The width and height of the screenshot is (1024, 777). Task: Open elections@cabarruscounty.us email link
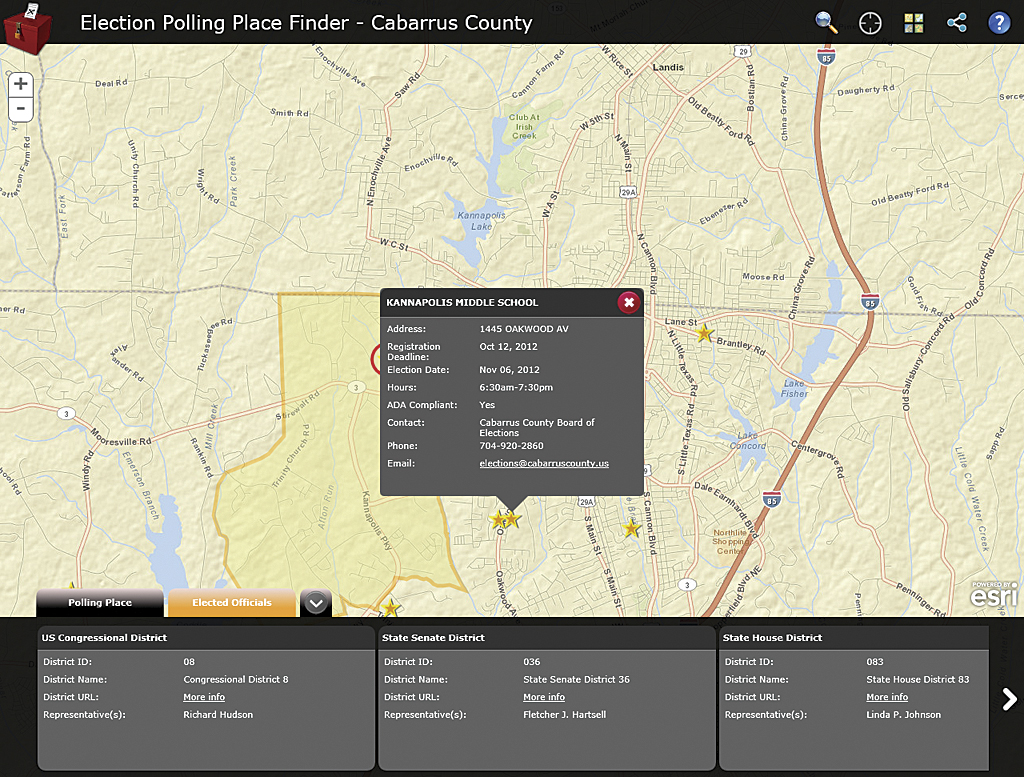(544, 464)
